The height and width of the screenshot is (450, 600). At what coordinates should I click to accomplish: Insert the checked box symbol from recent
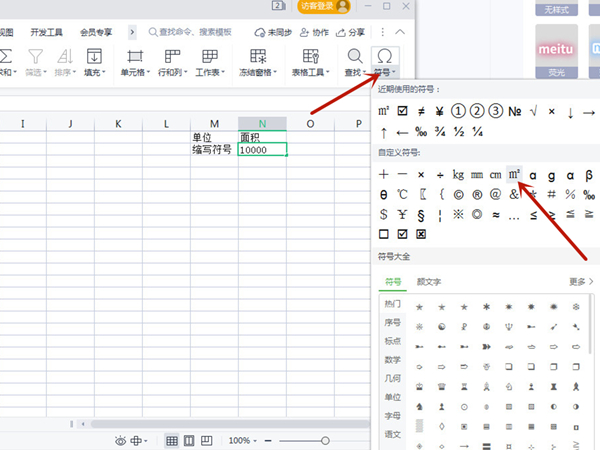[402, 111]
